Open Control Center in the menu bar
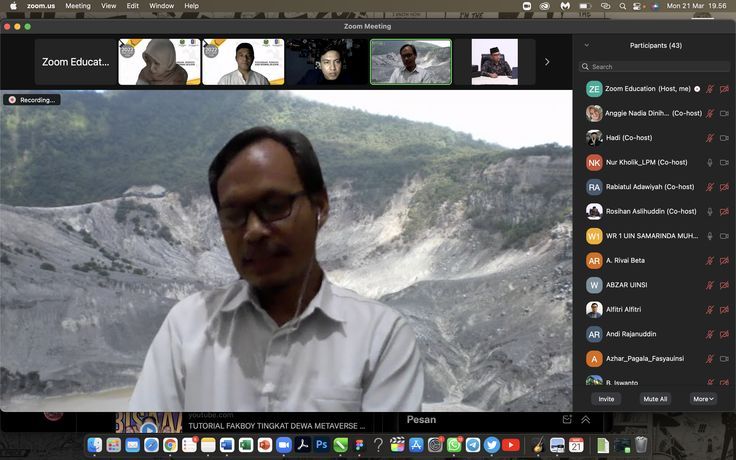This screenshot has width=736, height=460. pos(637,6)
